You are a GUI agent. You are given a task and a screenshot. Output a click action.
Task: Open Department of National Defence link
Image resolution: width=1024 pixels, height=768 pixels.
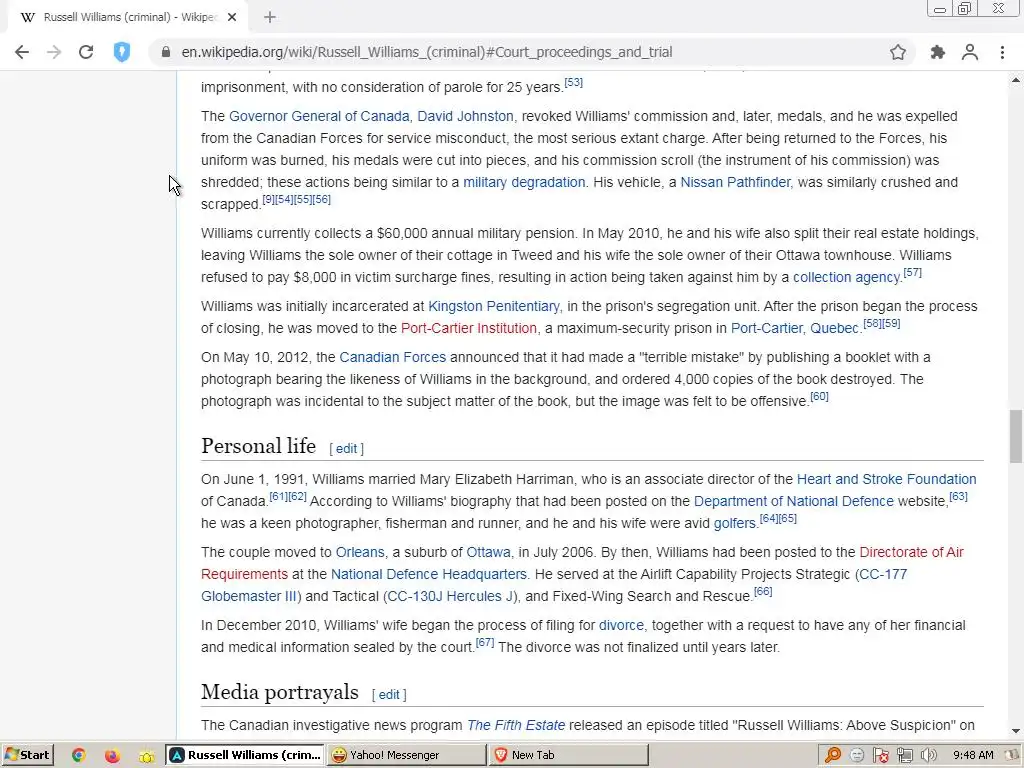click(793, 501)
